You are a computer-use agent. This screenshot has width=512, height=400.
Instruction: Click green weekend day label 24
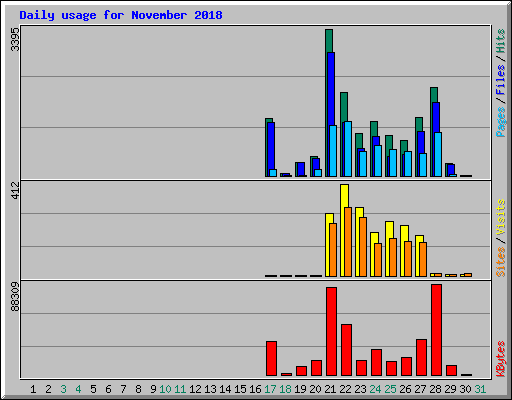coord(375,389)
